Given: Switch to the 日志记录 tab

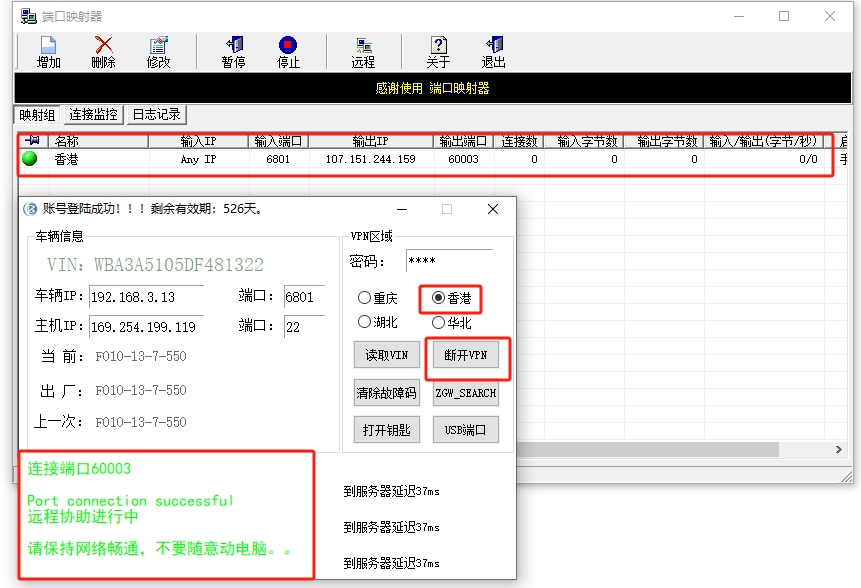Looking at the screenshot, I should 157,115.
